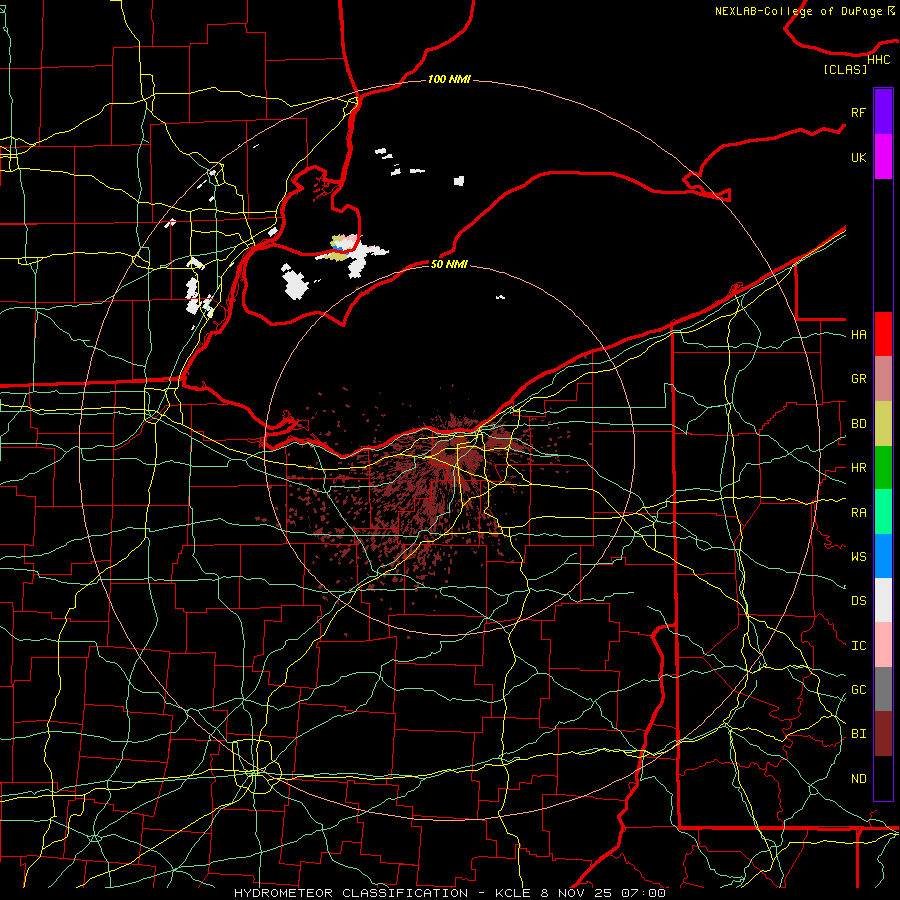
Task: Click the HR green legend color swatch
Action: [x=883, y=468]
